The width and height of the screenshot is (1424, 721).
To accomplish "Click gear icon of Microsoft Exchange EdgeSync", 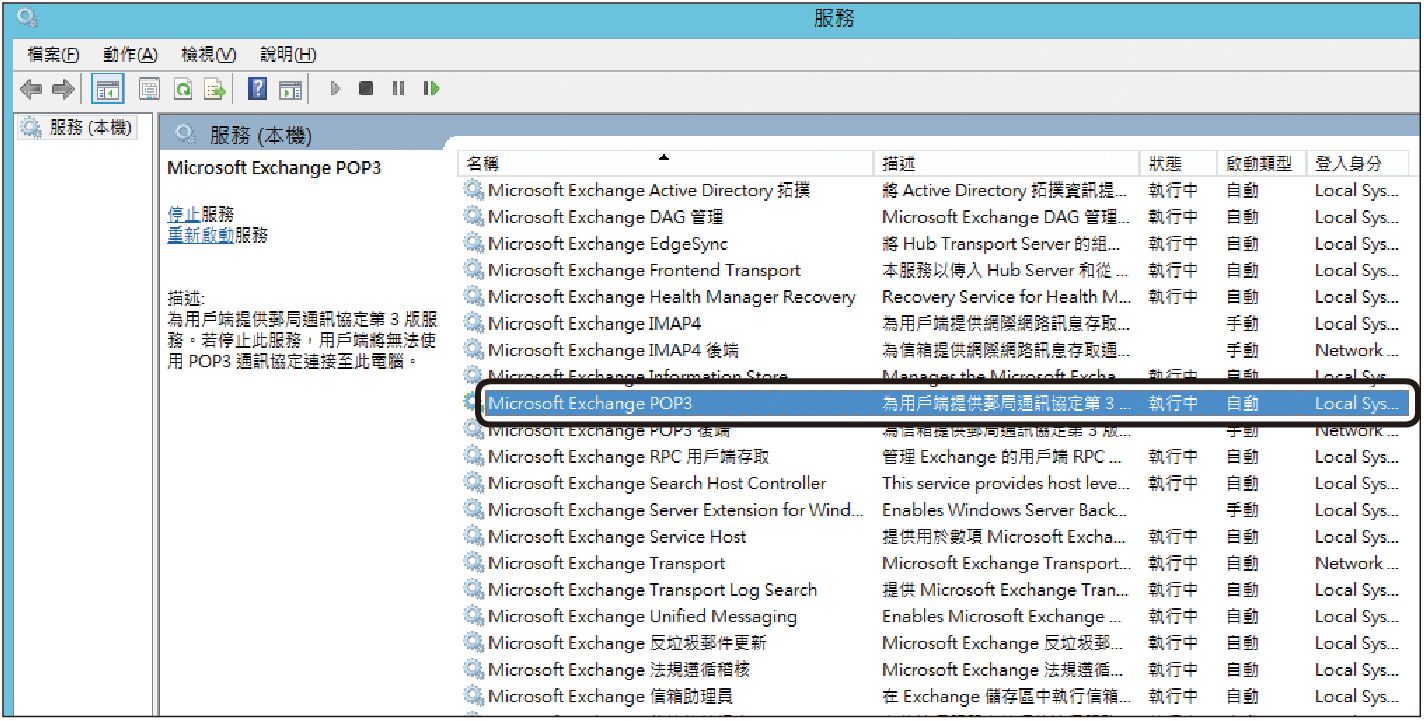I will pos(473,243).
